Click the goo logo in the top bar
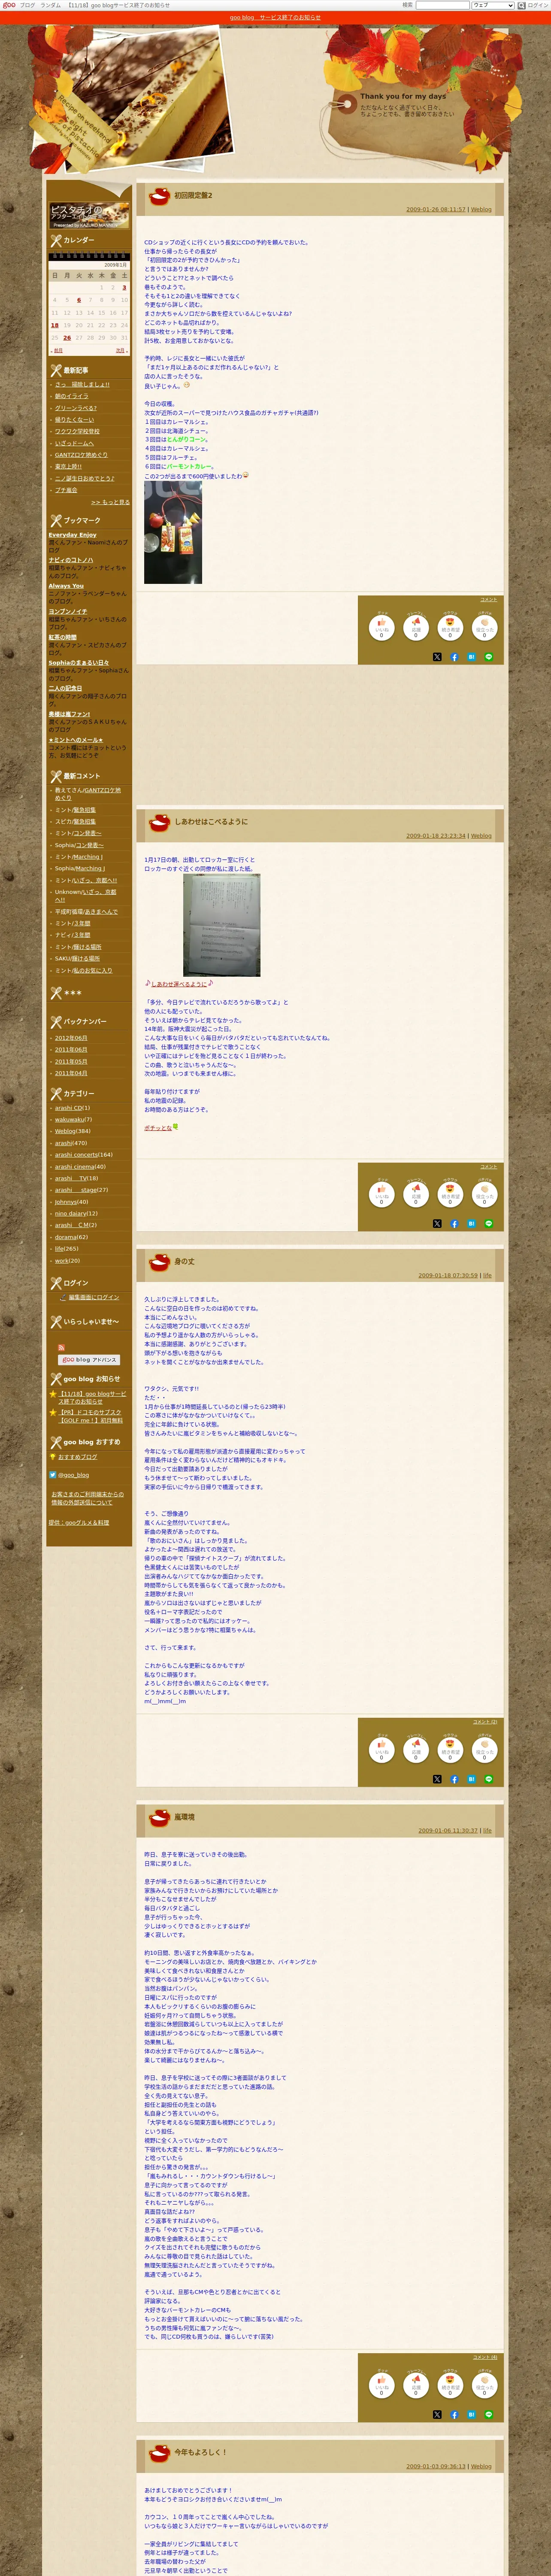The width and height of the screenshot is (551, 2576). point(9,5)
